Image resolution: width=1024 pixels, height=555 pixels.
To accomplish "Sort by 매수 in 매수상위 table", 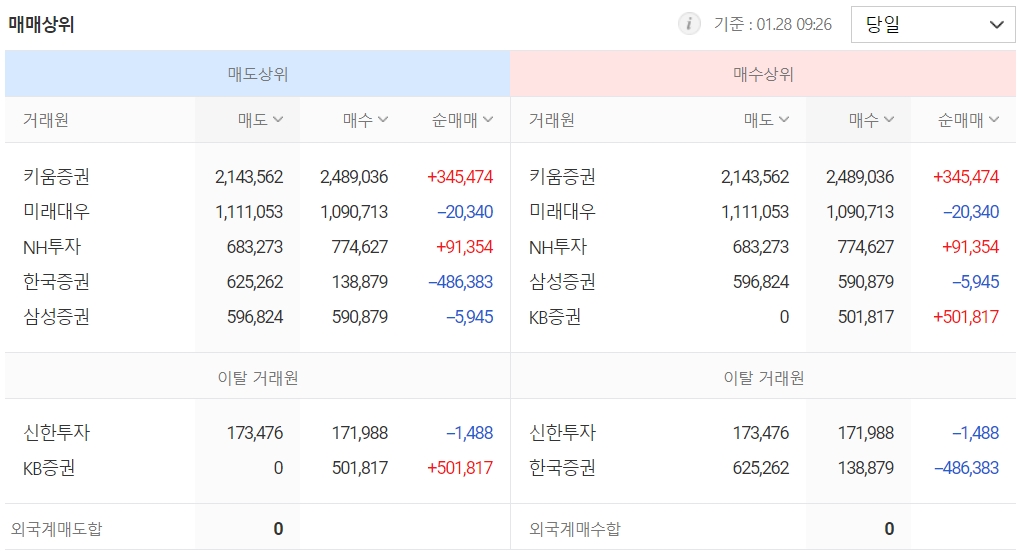I will point(871,119).
